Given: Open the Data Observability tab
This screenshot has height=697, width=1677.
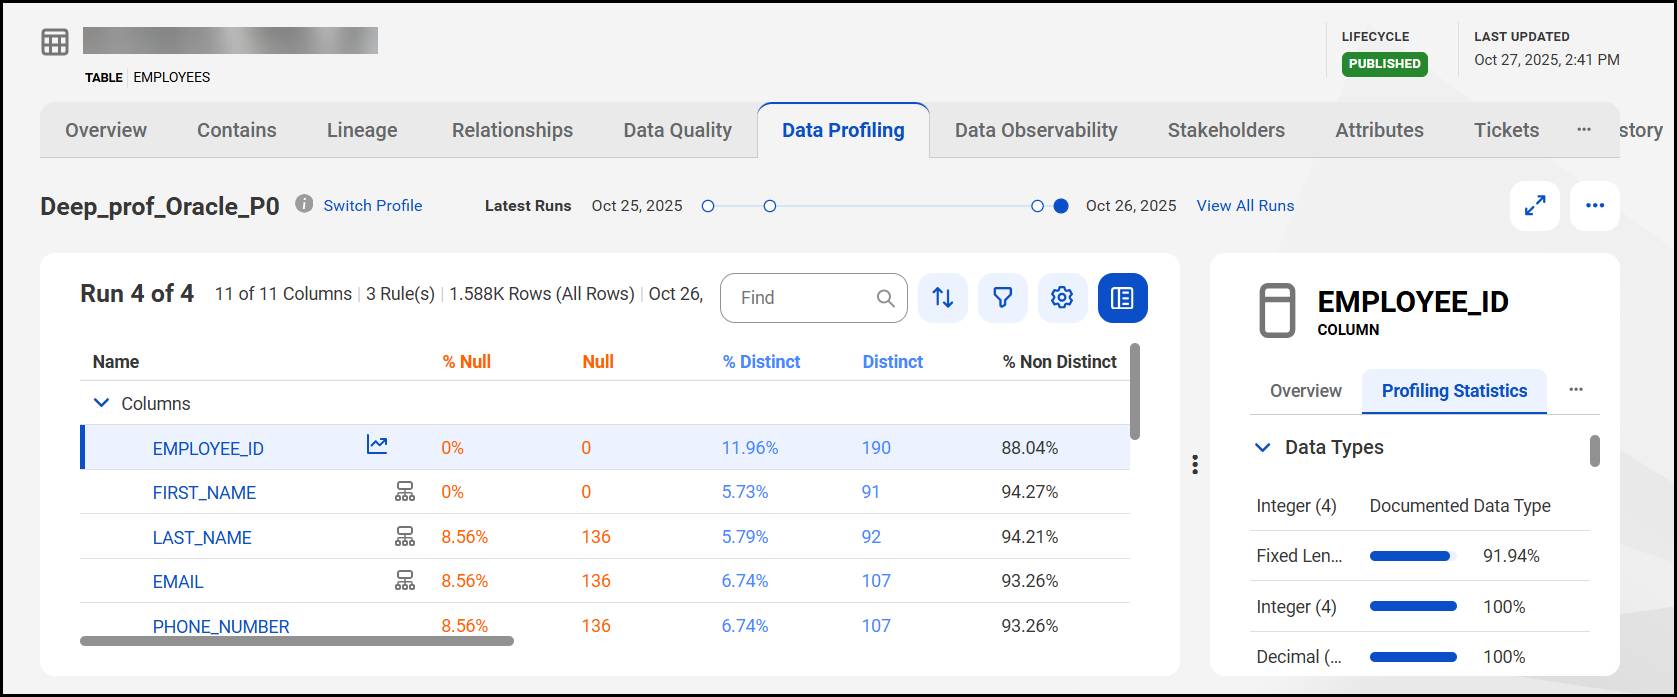Looking at the screenshot, I should point(1036,130).
